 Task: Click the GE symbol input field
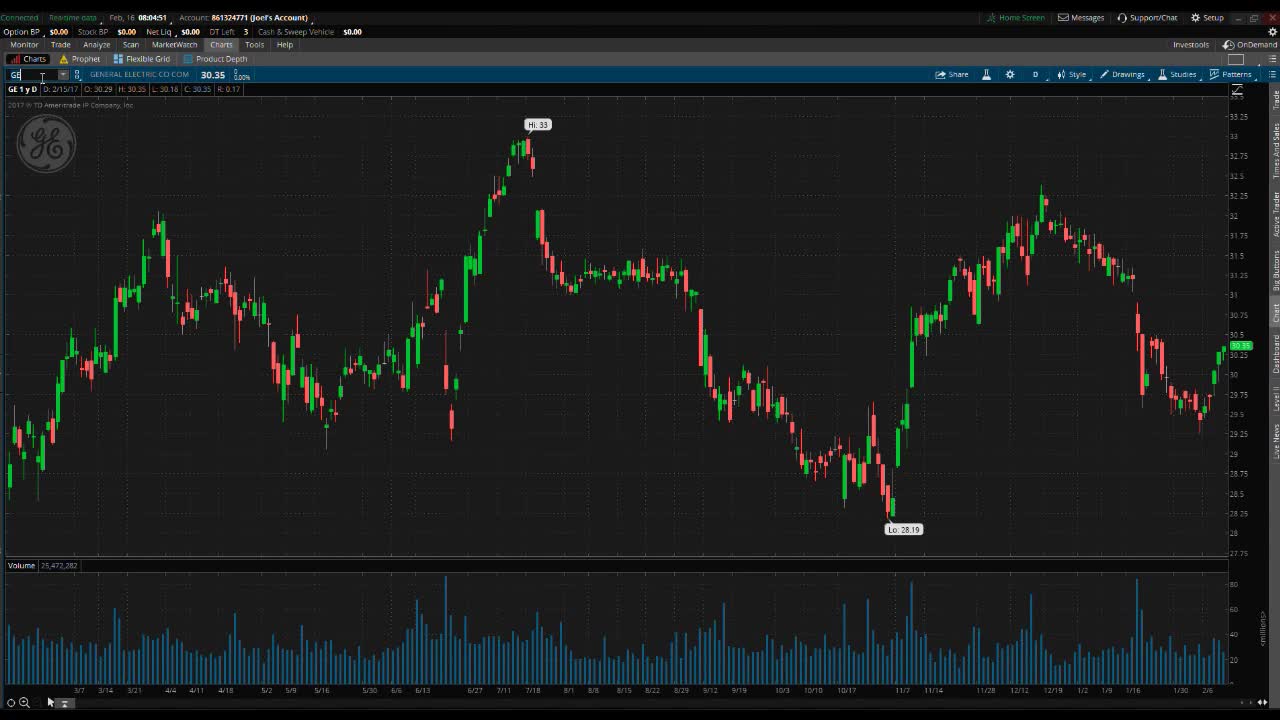[32, 75]
